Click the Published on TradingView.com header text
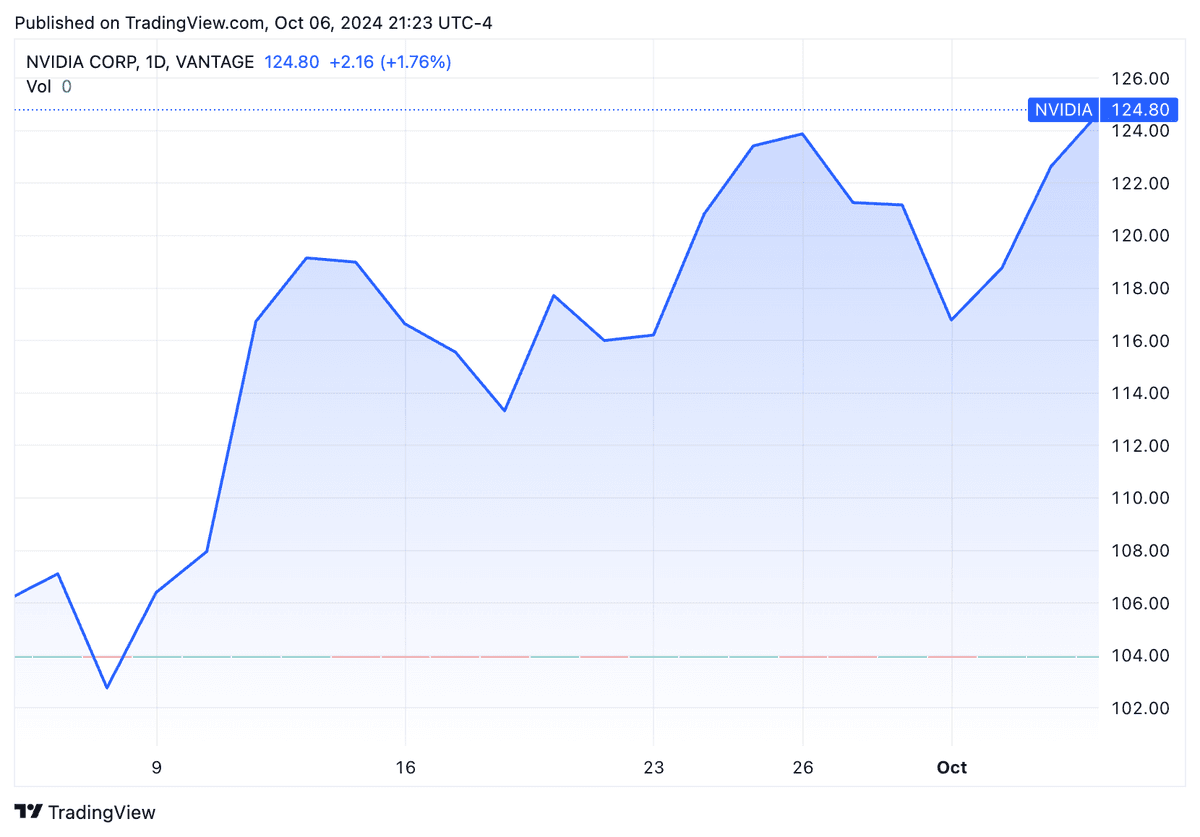 pyautogui.click(x=255, y=23)
